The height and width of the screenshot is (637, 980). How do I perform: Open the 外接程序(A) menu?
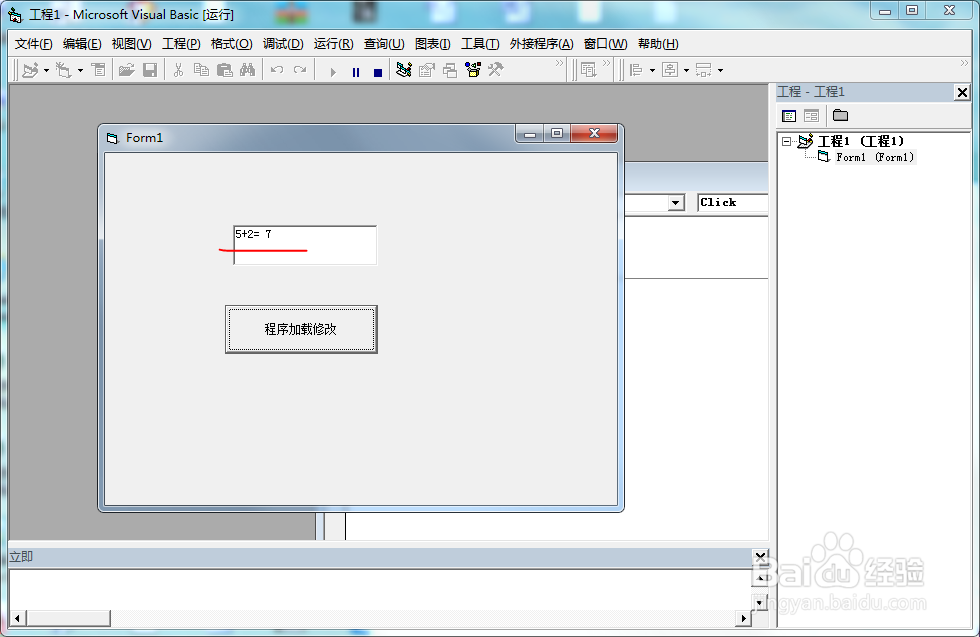pos(541,44)
